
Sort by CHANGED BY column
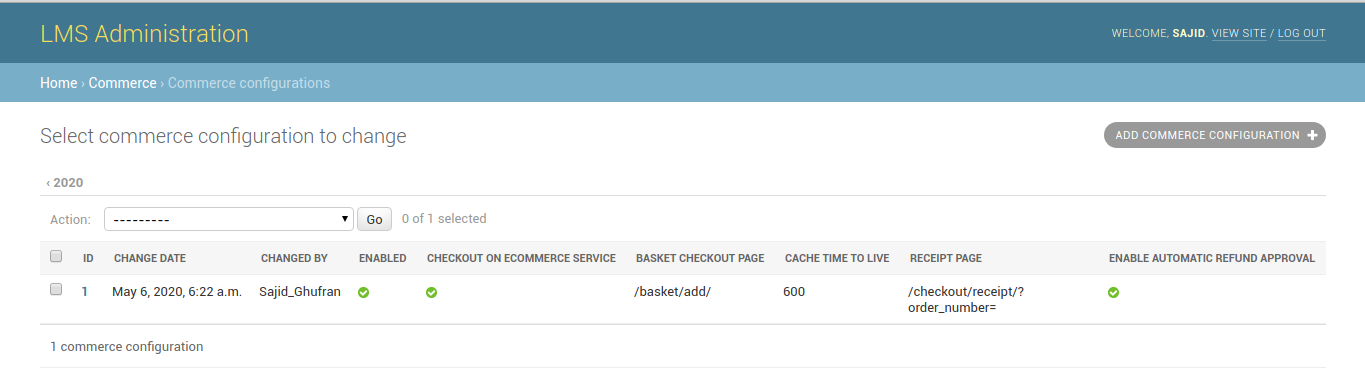294,258
